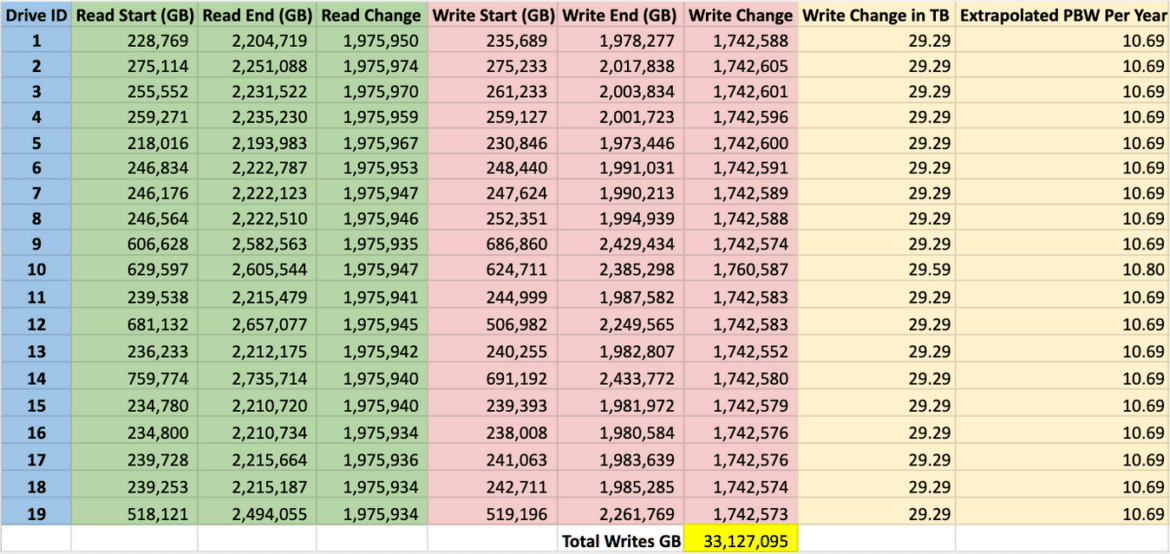
Task: Click the 10.80 Extrapolated PBW cell
Action: pyautogui.click(x=1062, y=268)
